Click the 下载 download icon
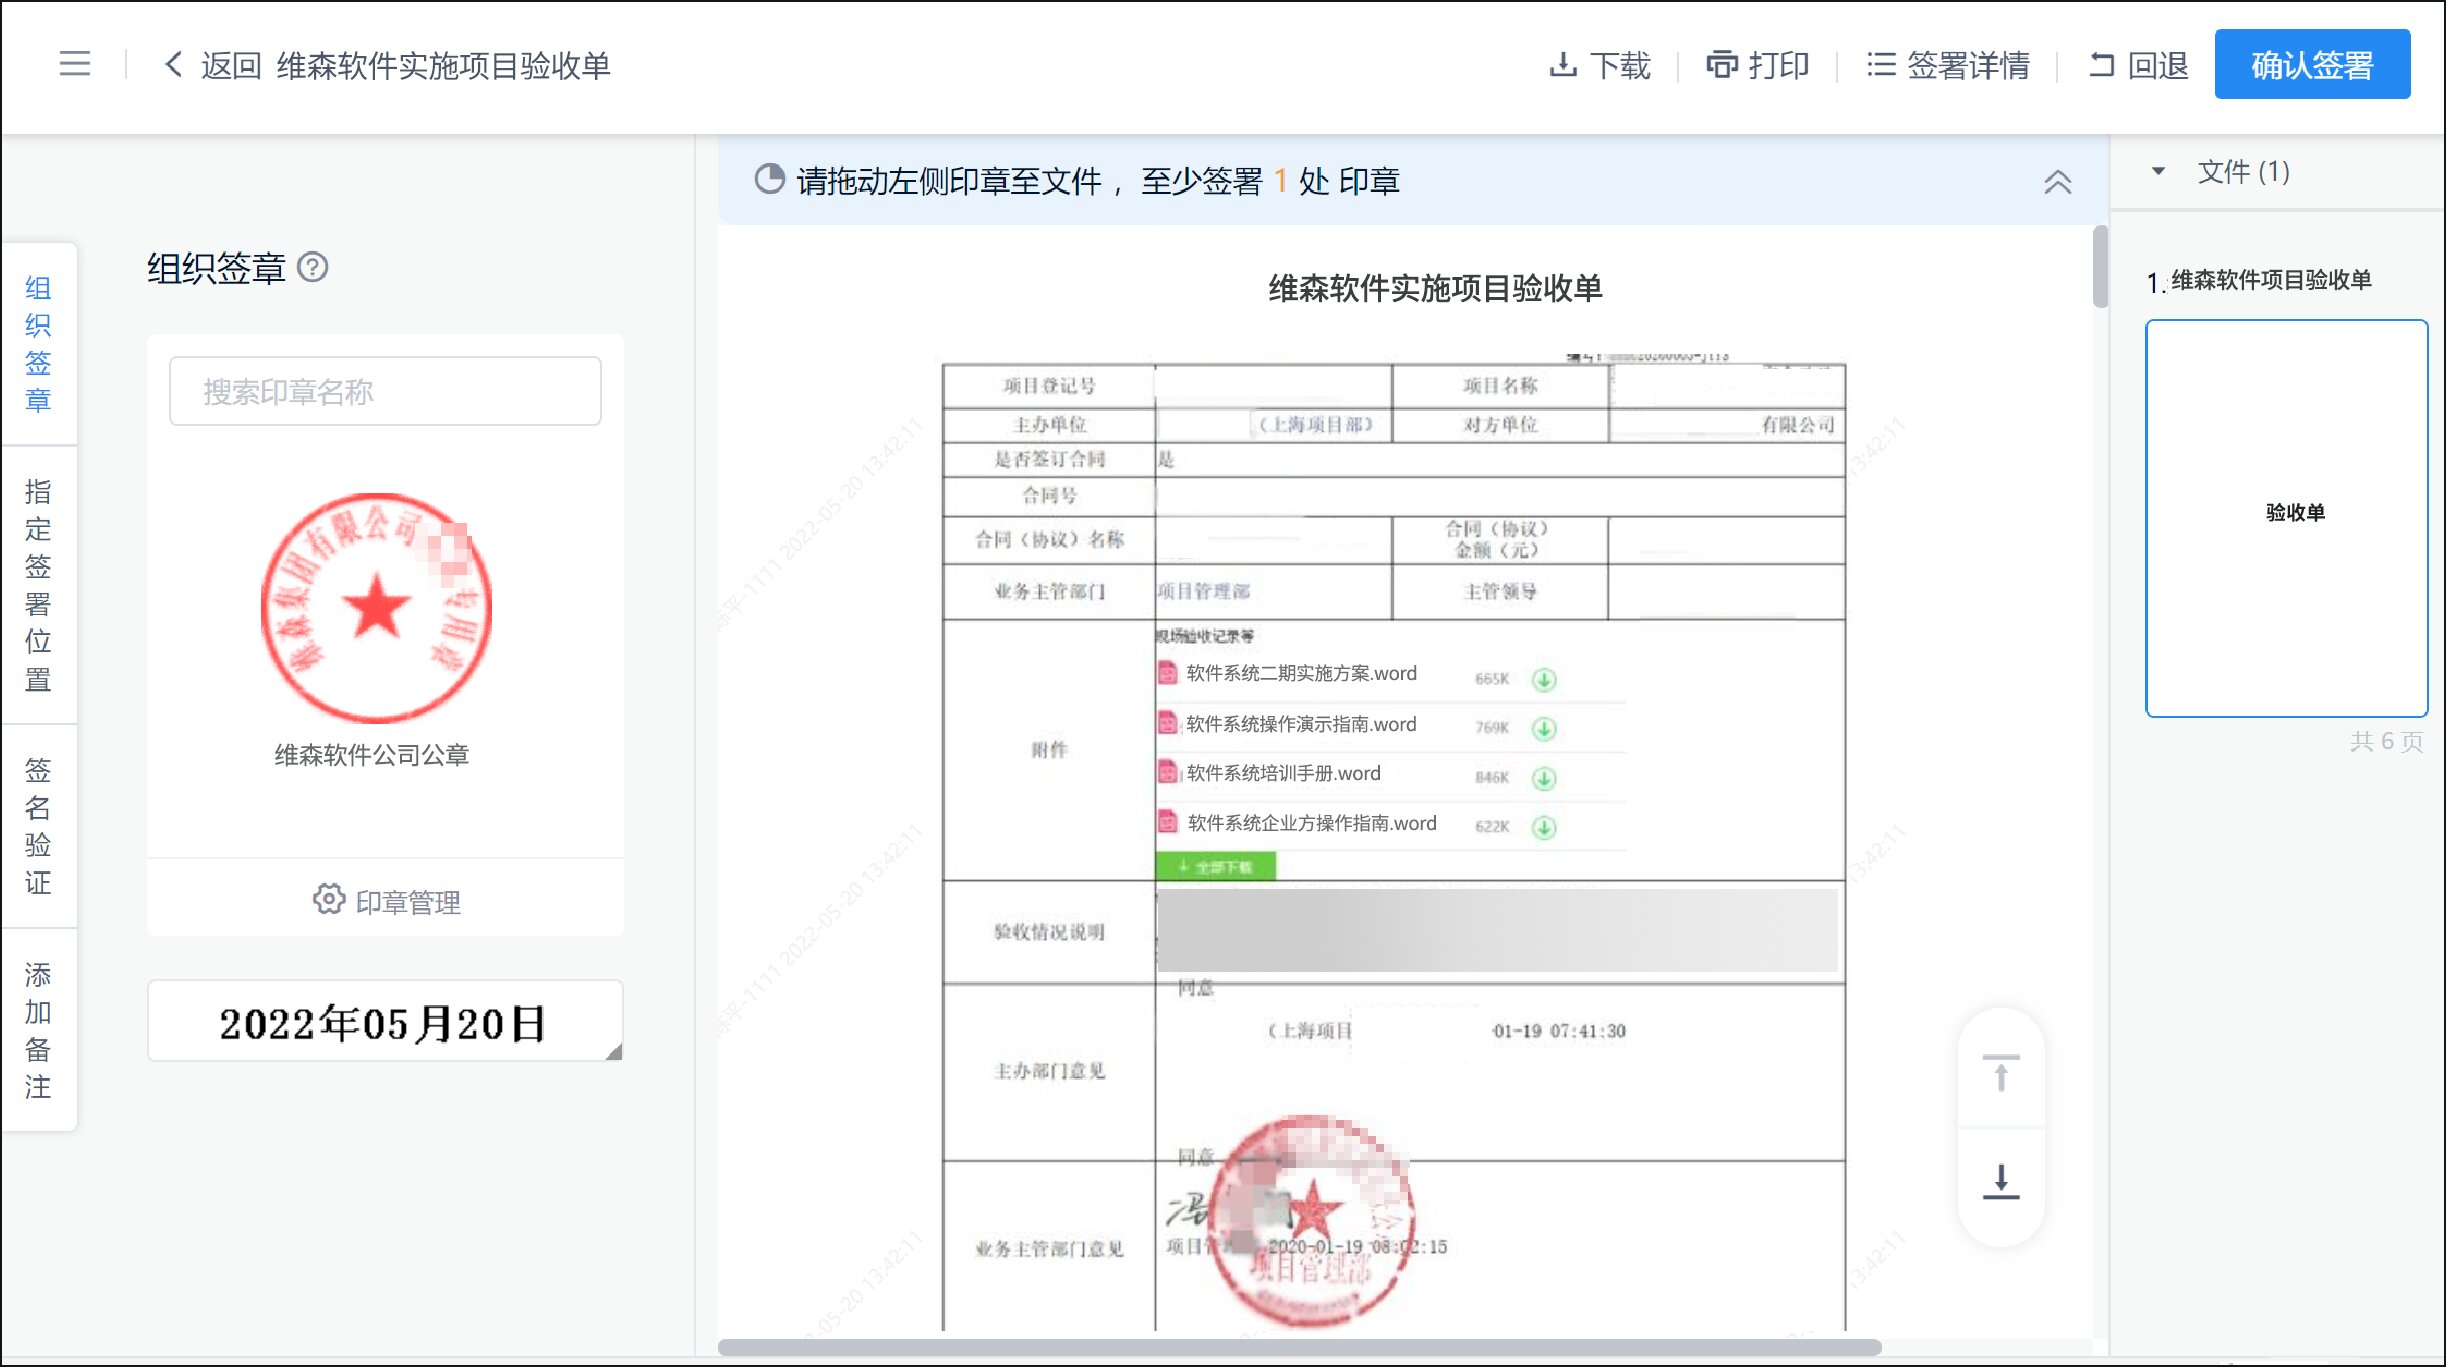This screenshot has width=2446, height=1367. tap(1563, 64)
